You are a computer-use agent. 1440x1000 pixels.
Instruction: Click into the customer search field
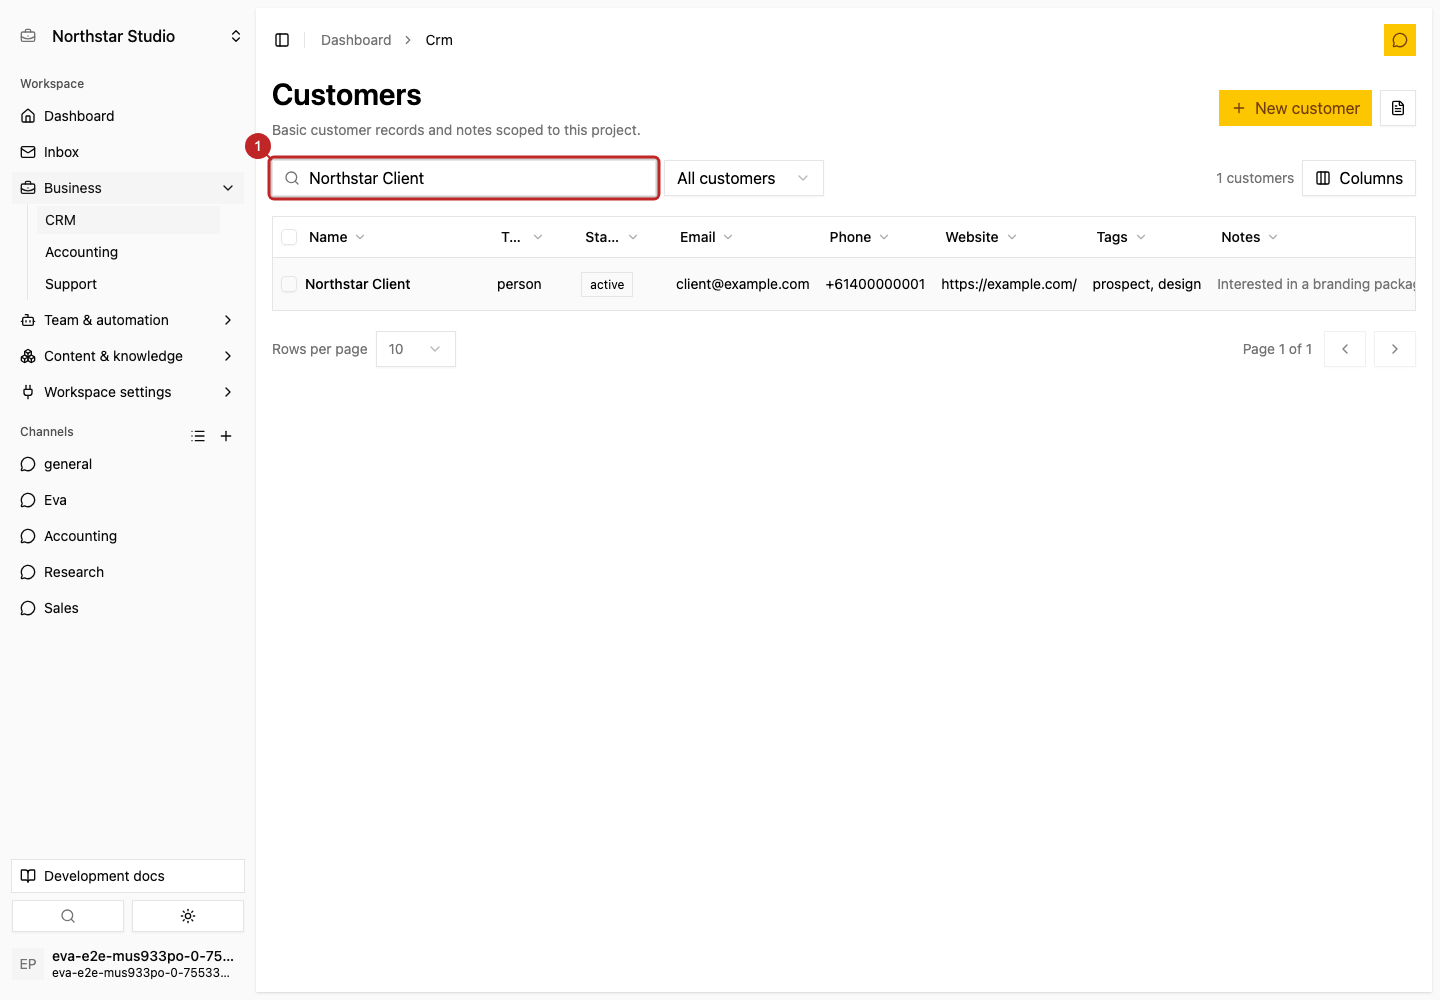click(x=464, y=178)
